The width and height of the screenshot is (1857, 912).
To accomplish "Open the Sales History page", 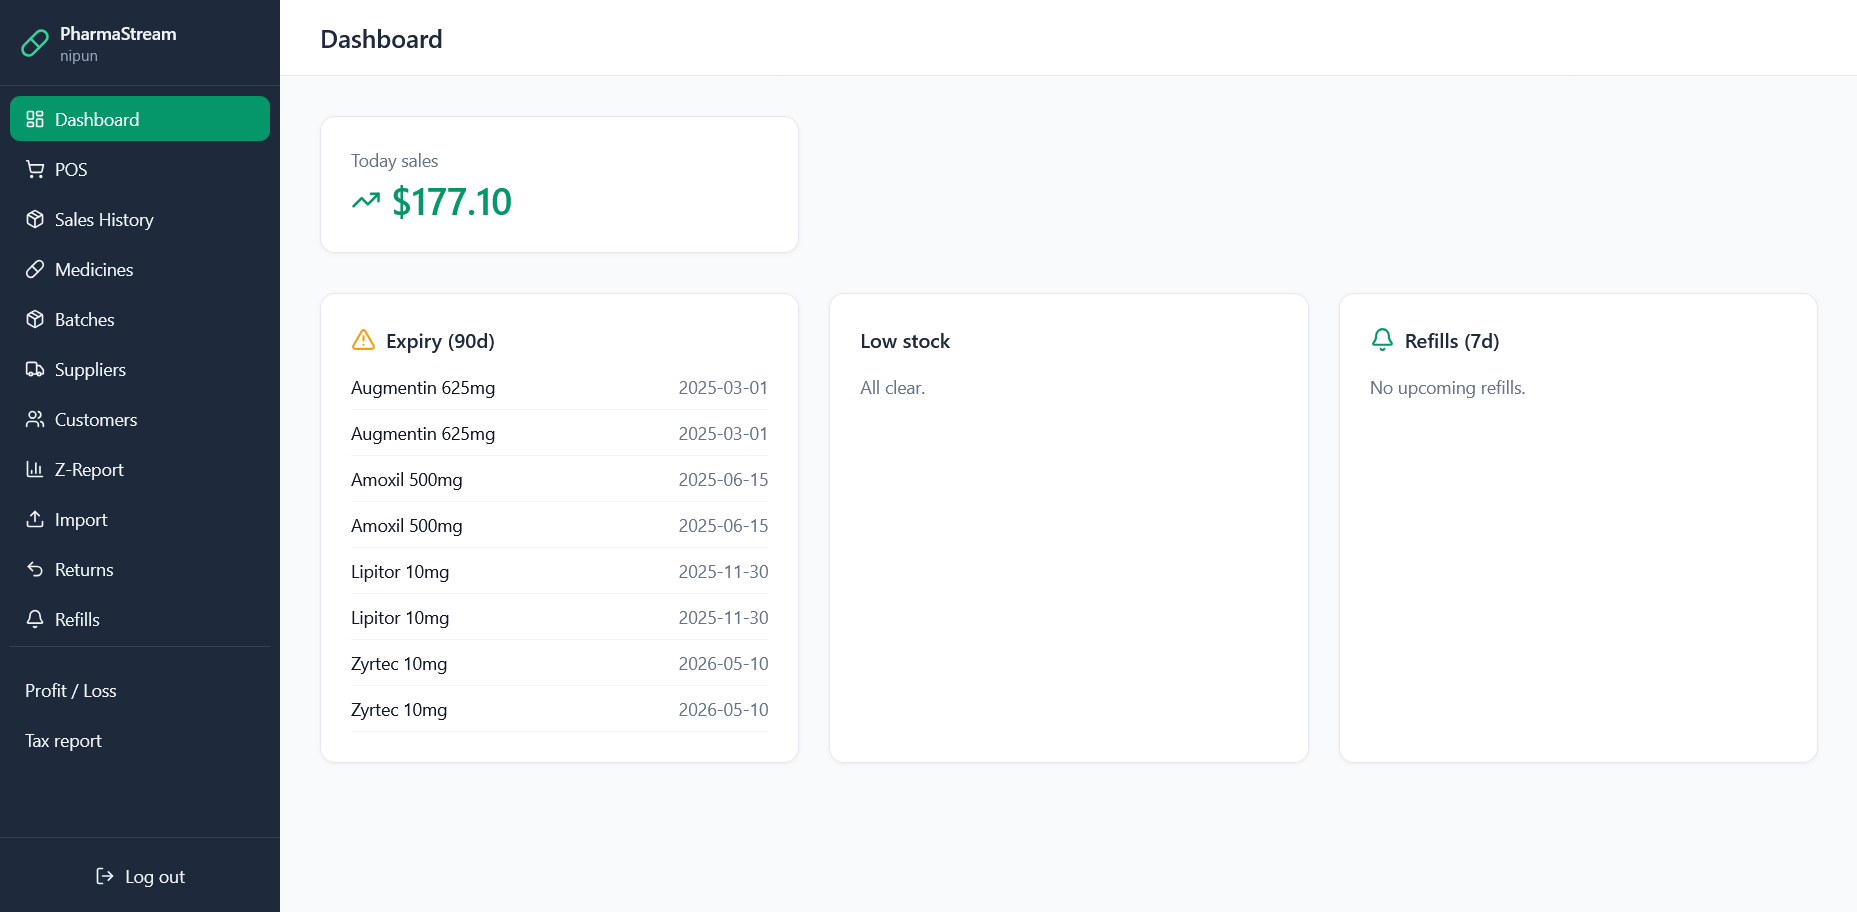I will pos(104,220).
